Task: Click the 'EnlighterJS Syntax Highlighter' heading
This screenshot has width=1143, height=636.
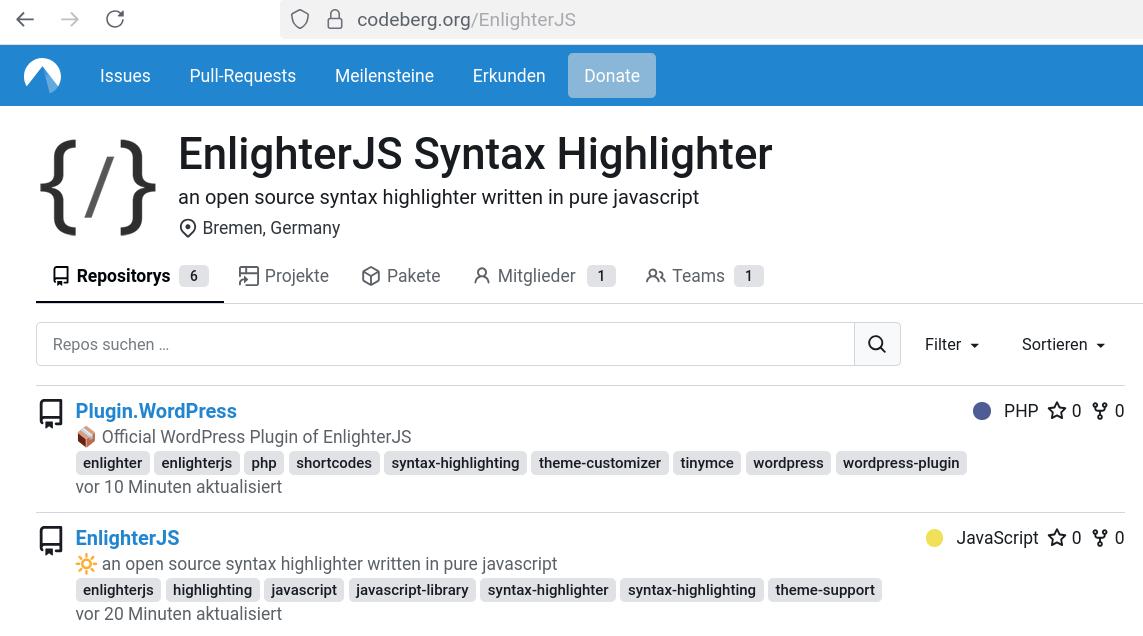Action: [475, 154]
